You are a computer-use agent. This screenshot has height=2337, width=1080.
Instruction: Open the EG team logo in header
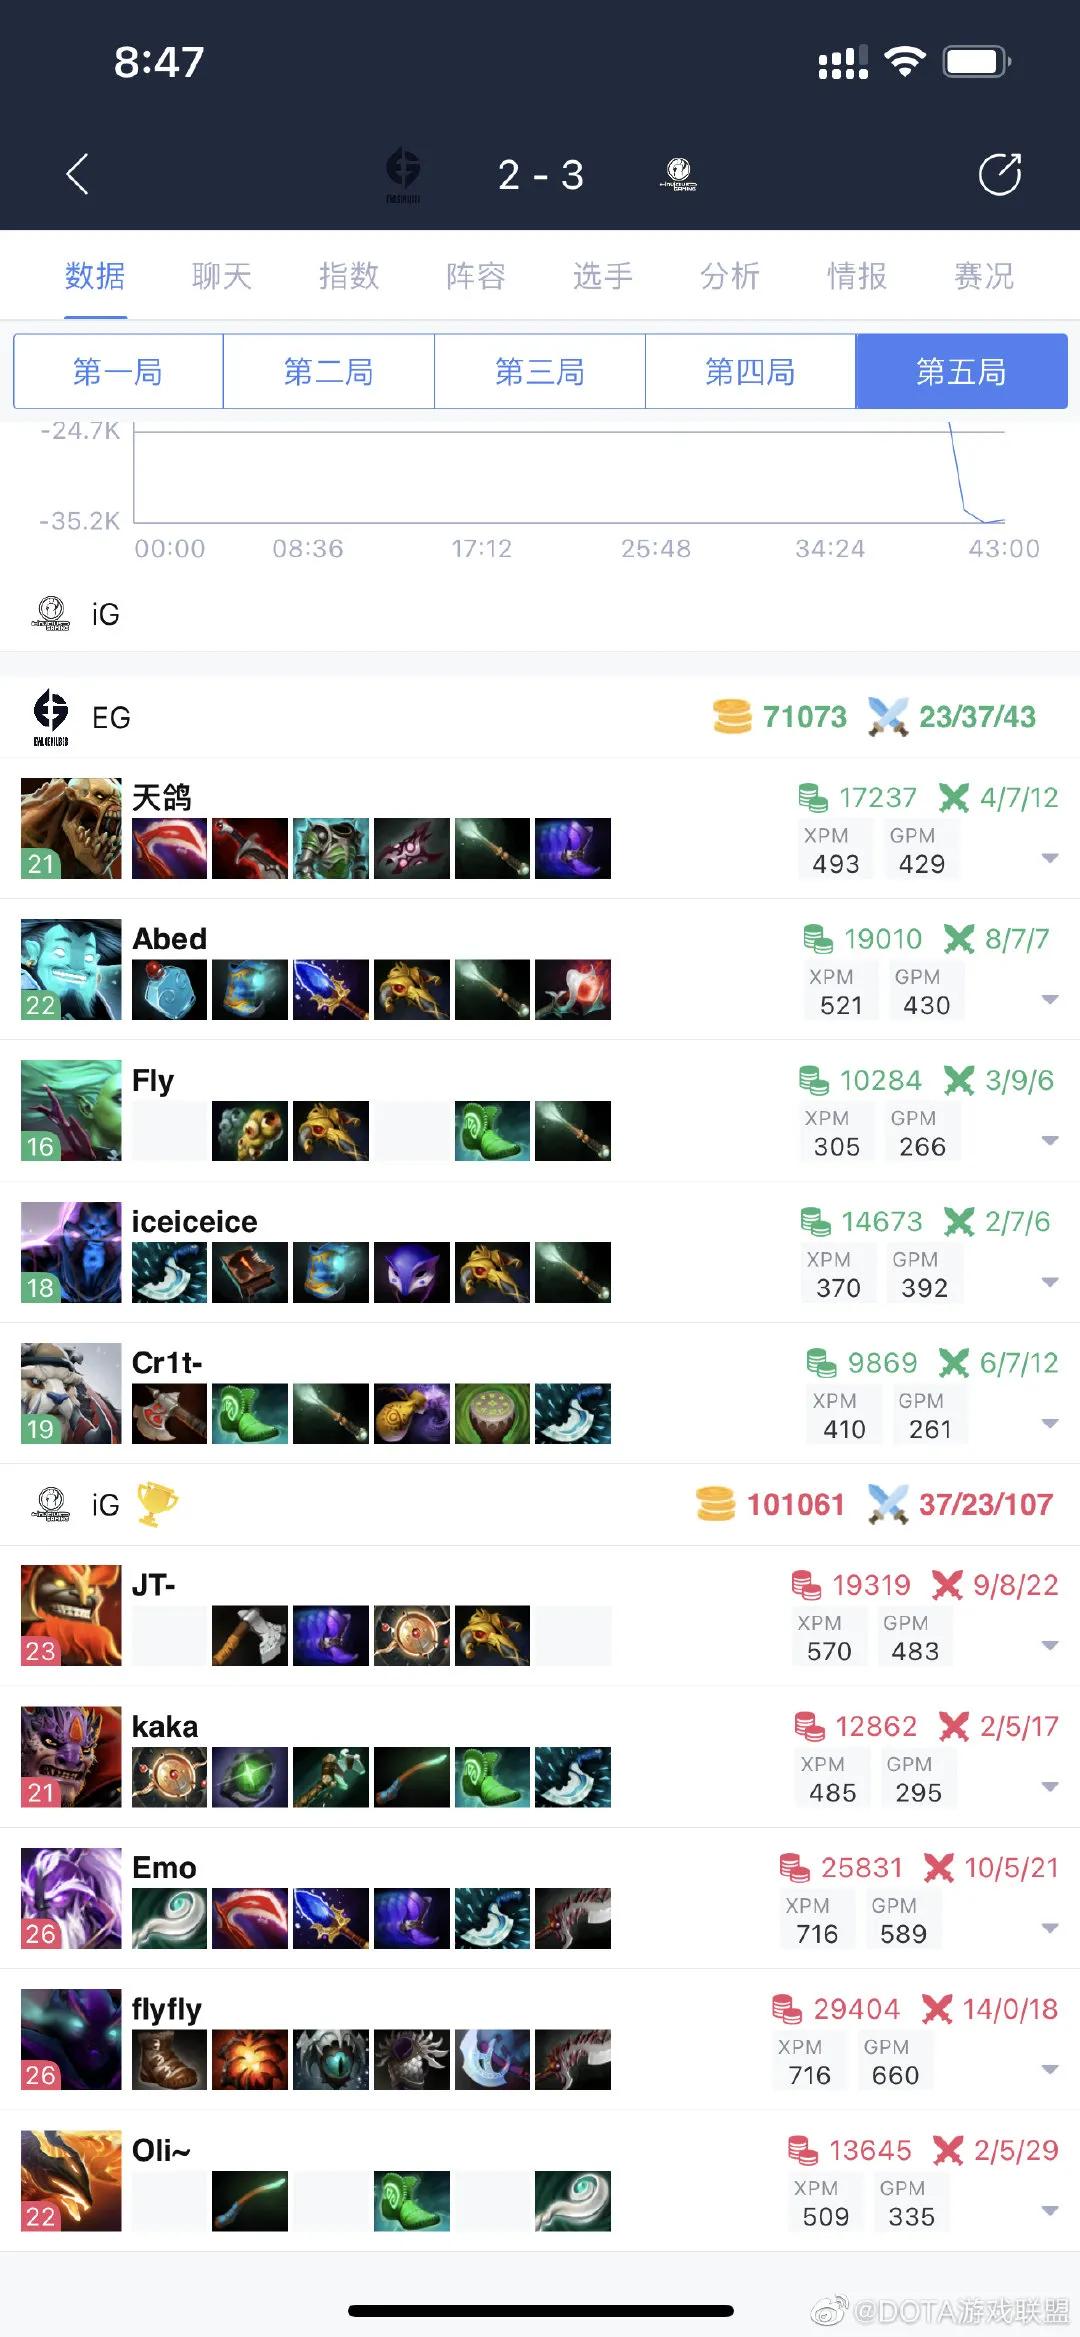[403, 174]
